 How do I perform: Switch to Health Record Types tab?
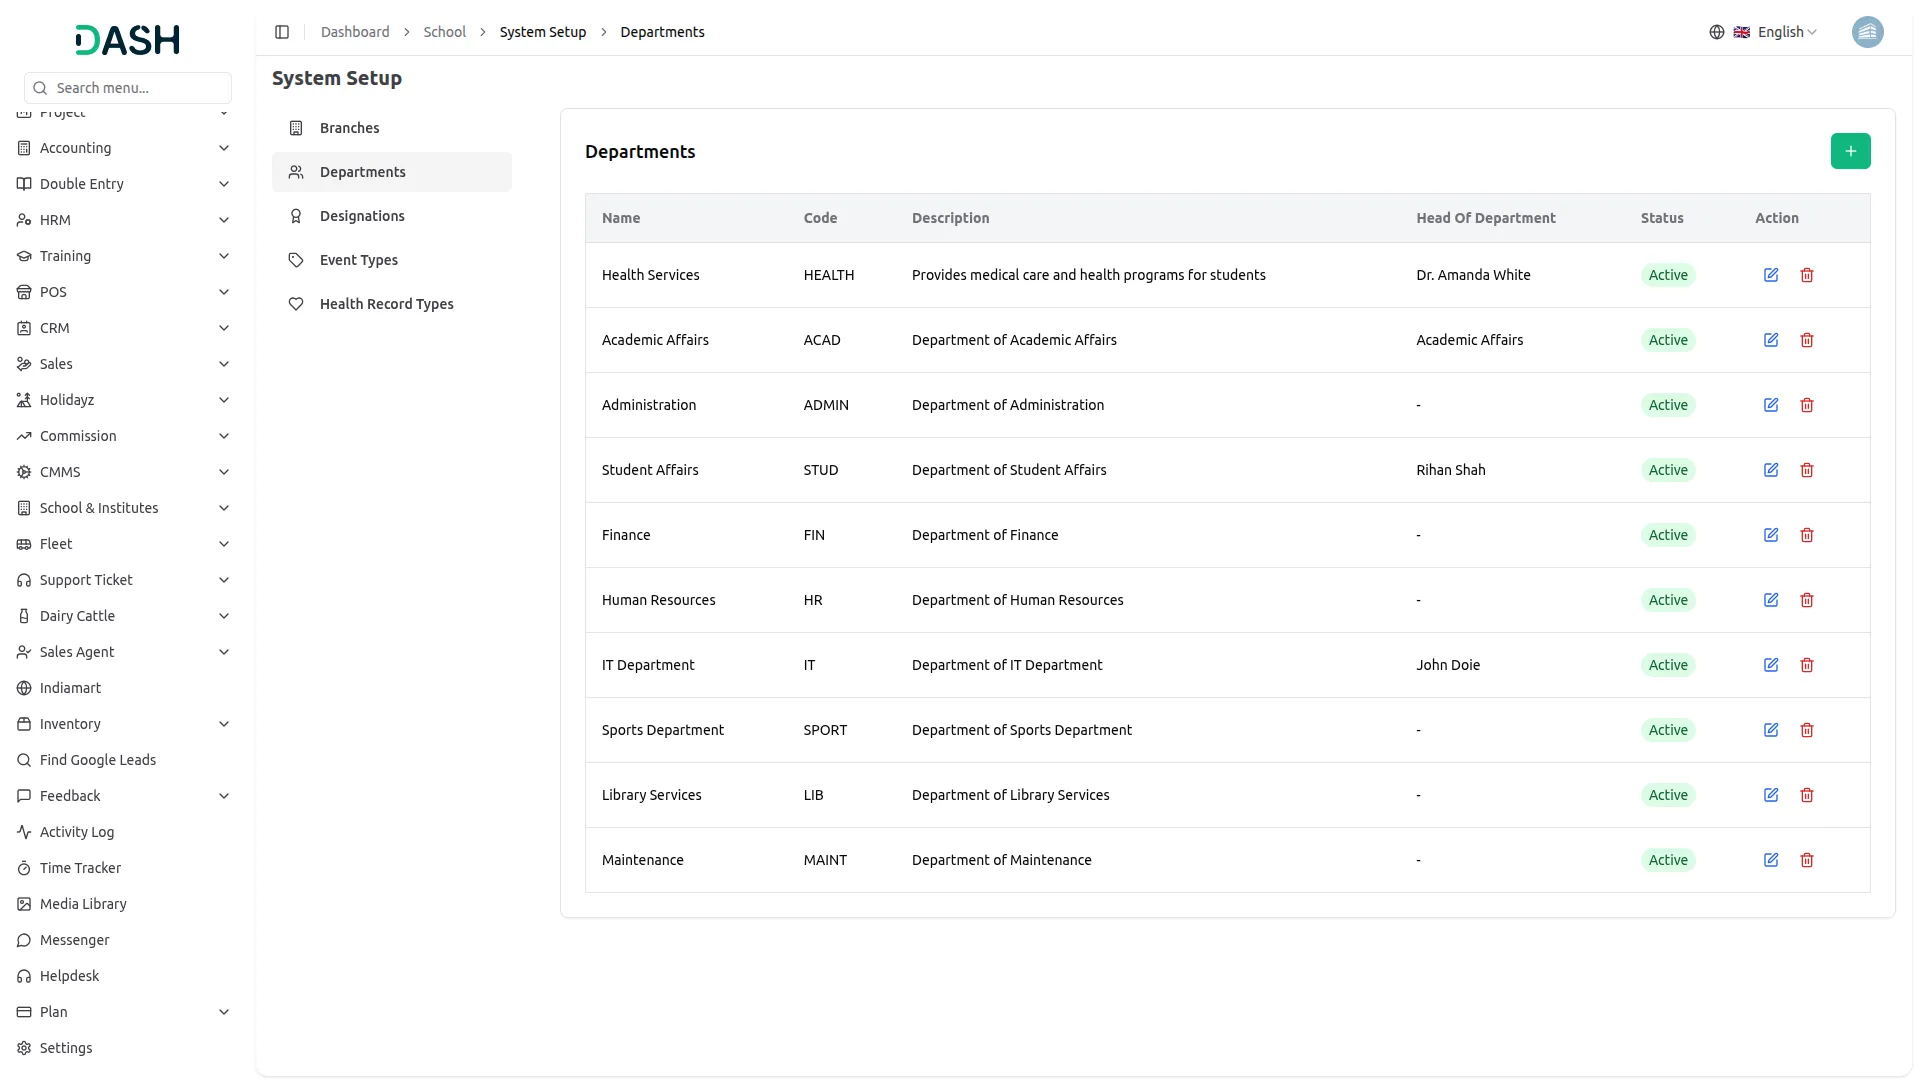point(386,304)
